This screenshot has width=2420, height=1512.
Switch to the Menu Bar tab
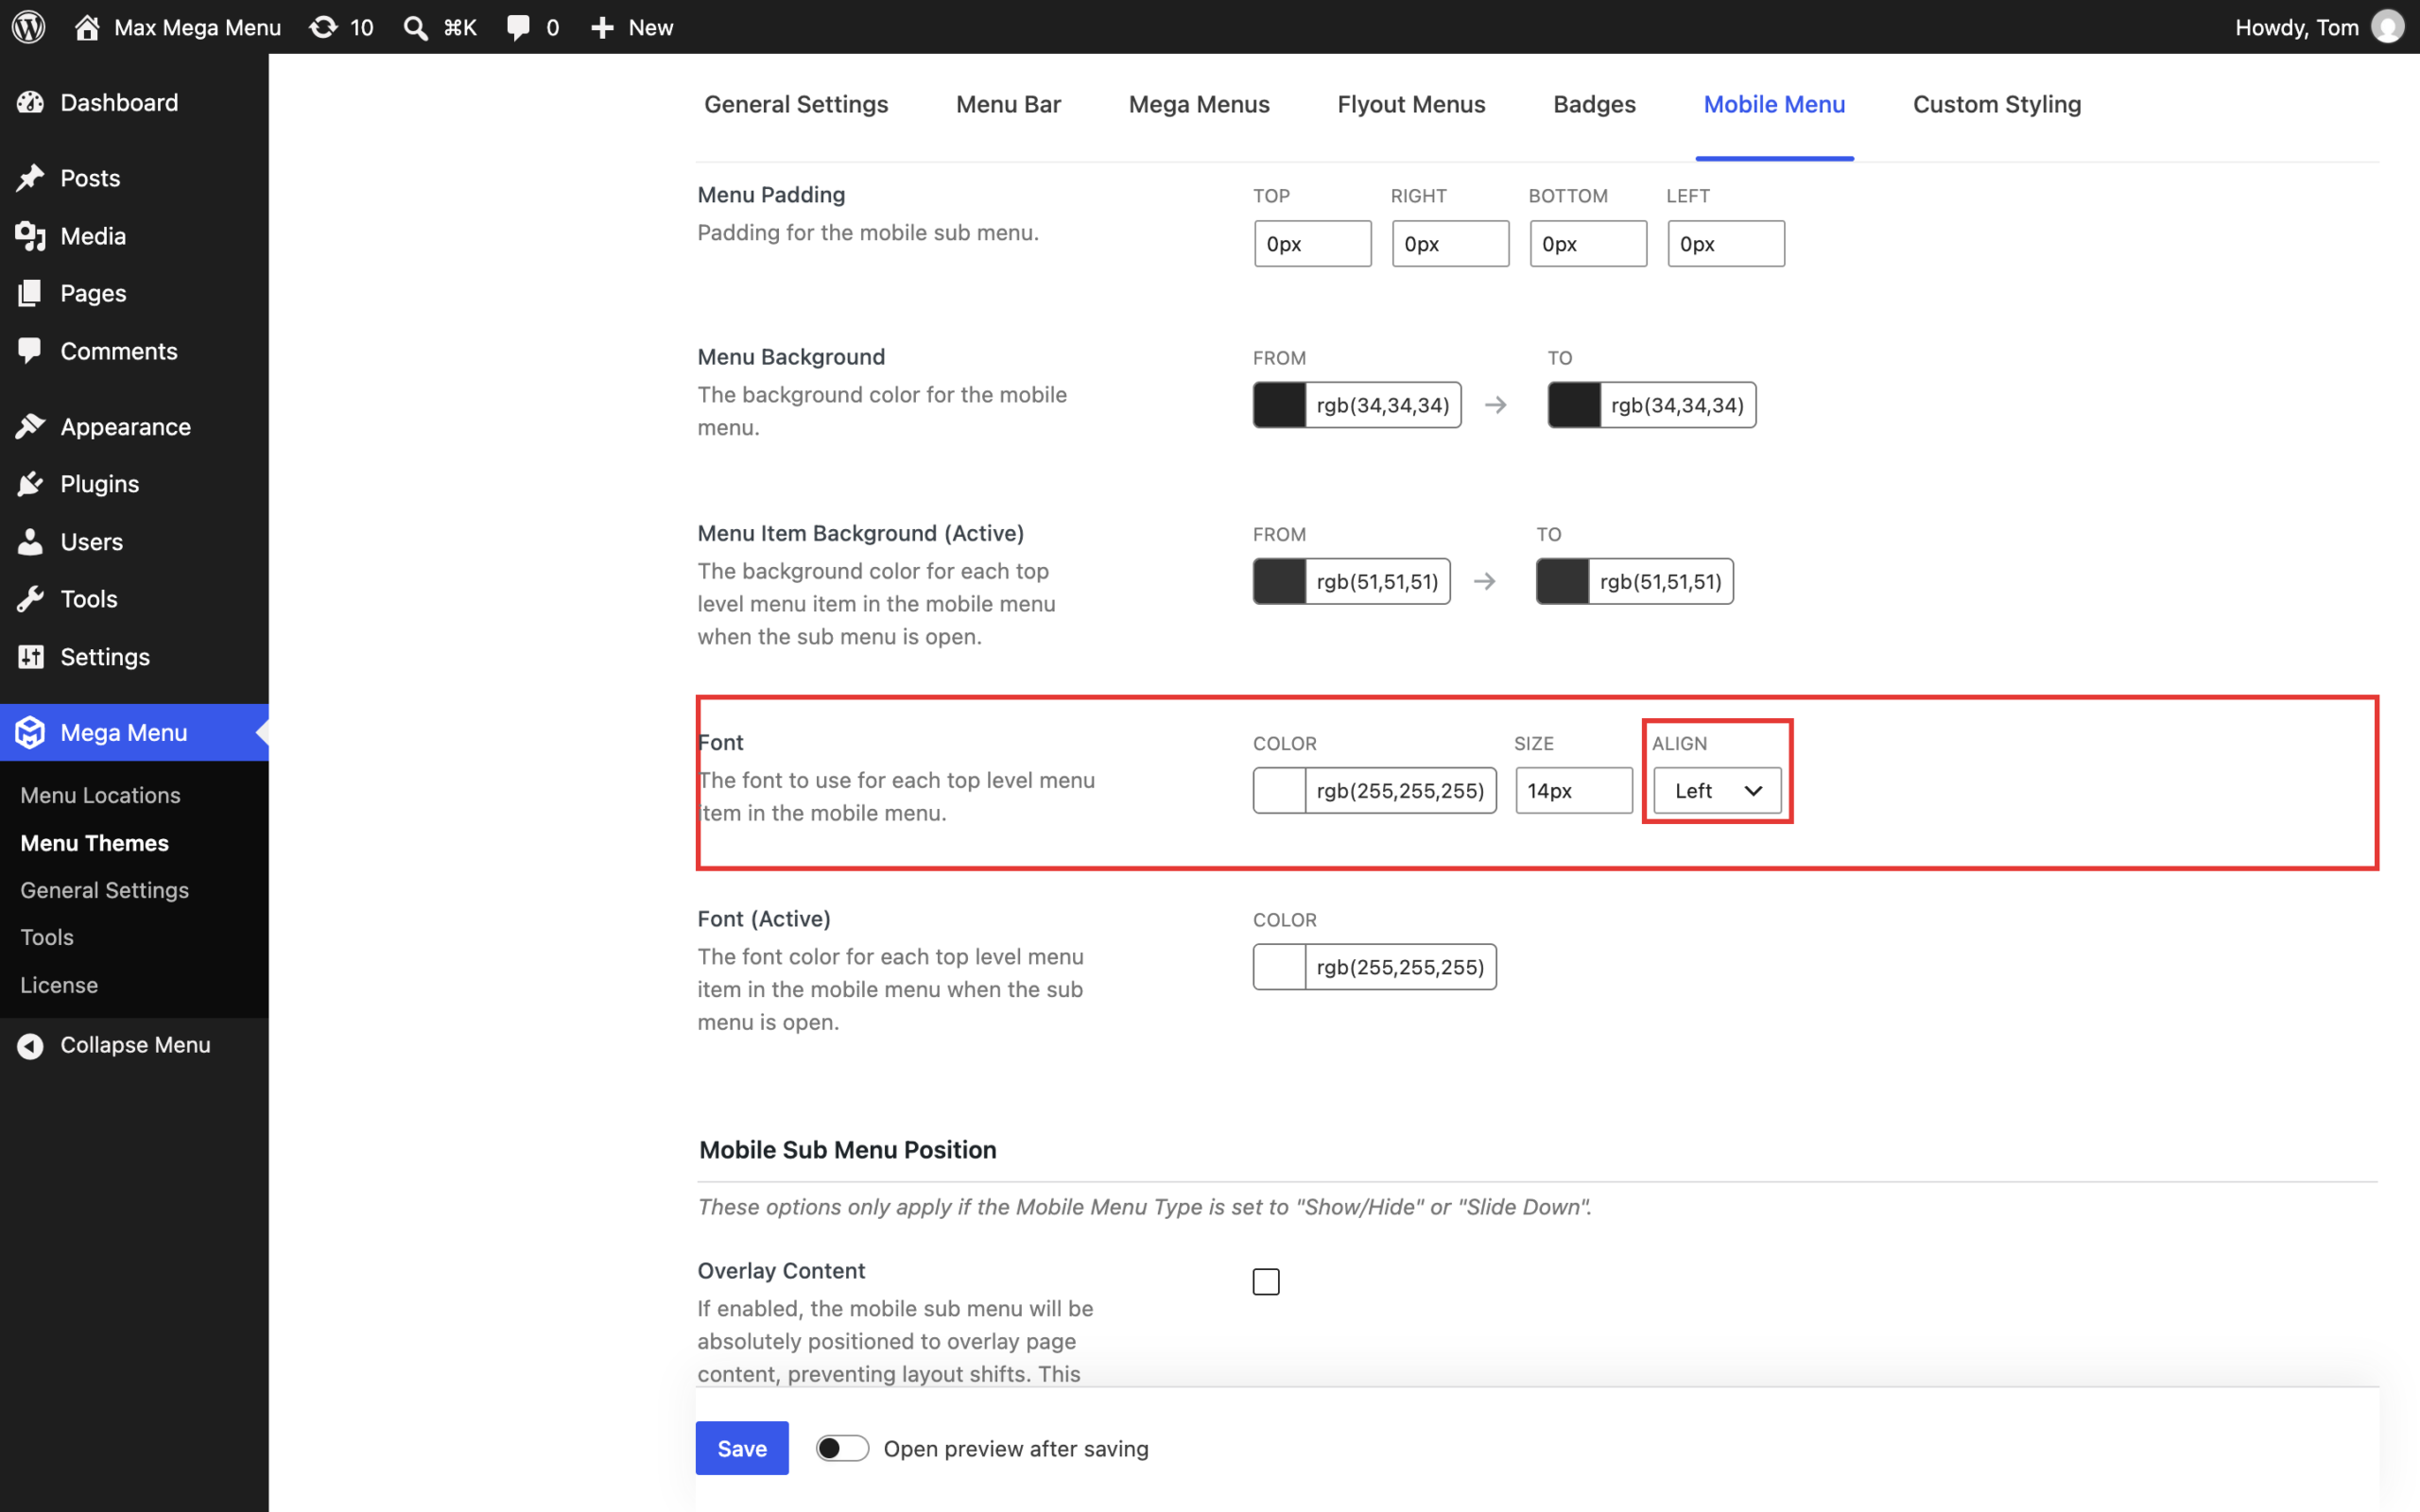pos(1008,104)
